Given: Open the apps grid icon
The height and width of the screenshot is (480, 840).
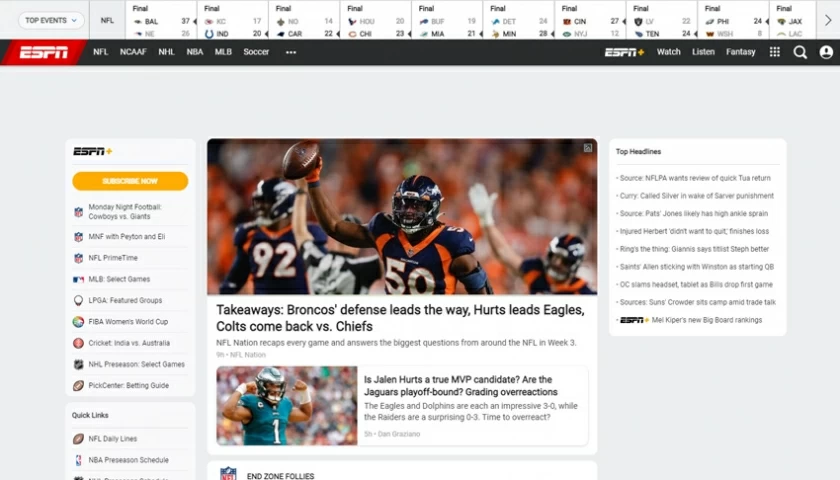Looking at the screenshot, I should [775, 52].
